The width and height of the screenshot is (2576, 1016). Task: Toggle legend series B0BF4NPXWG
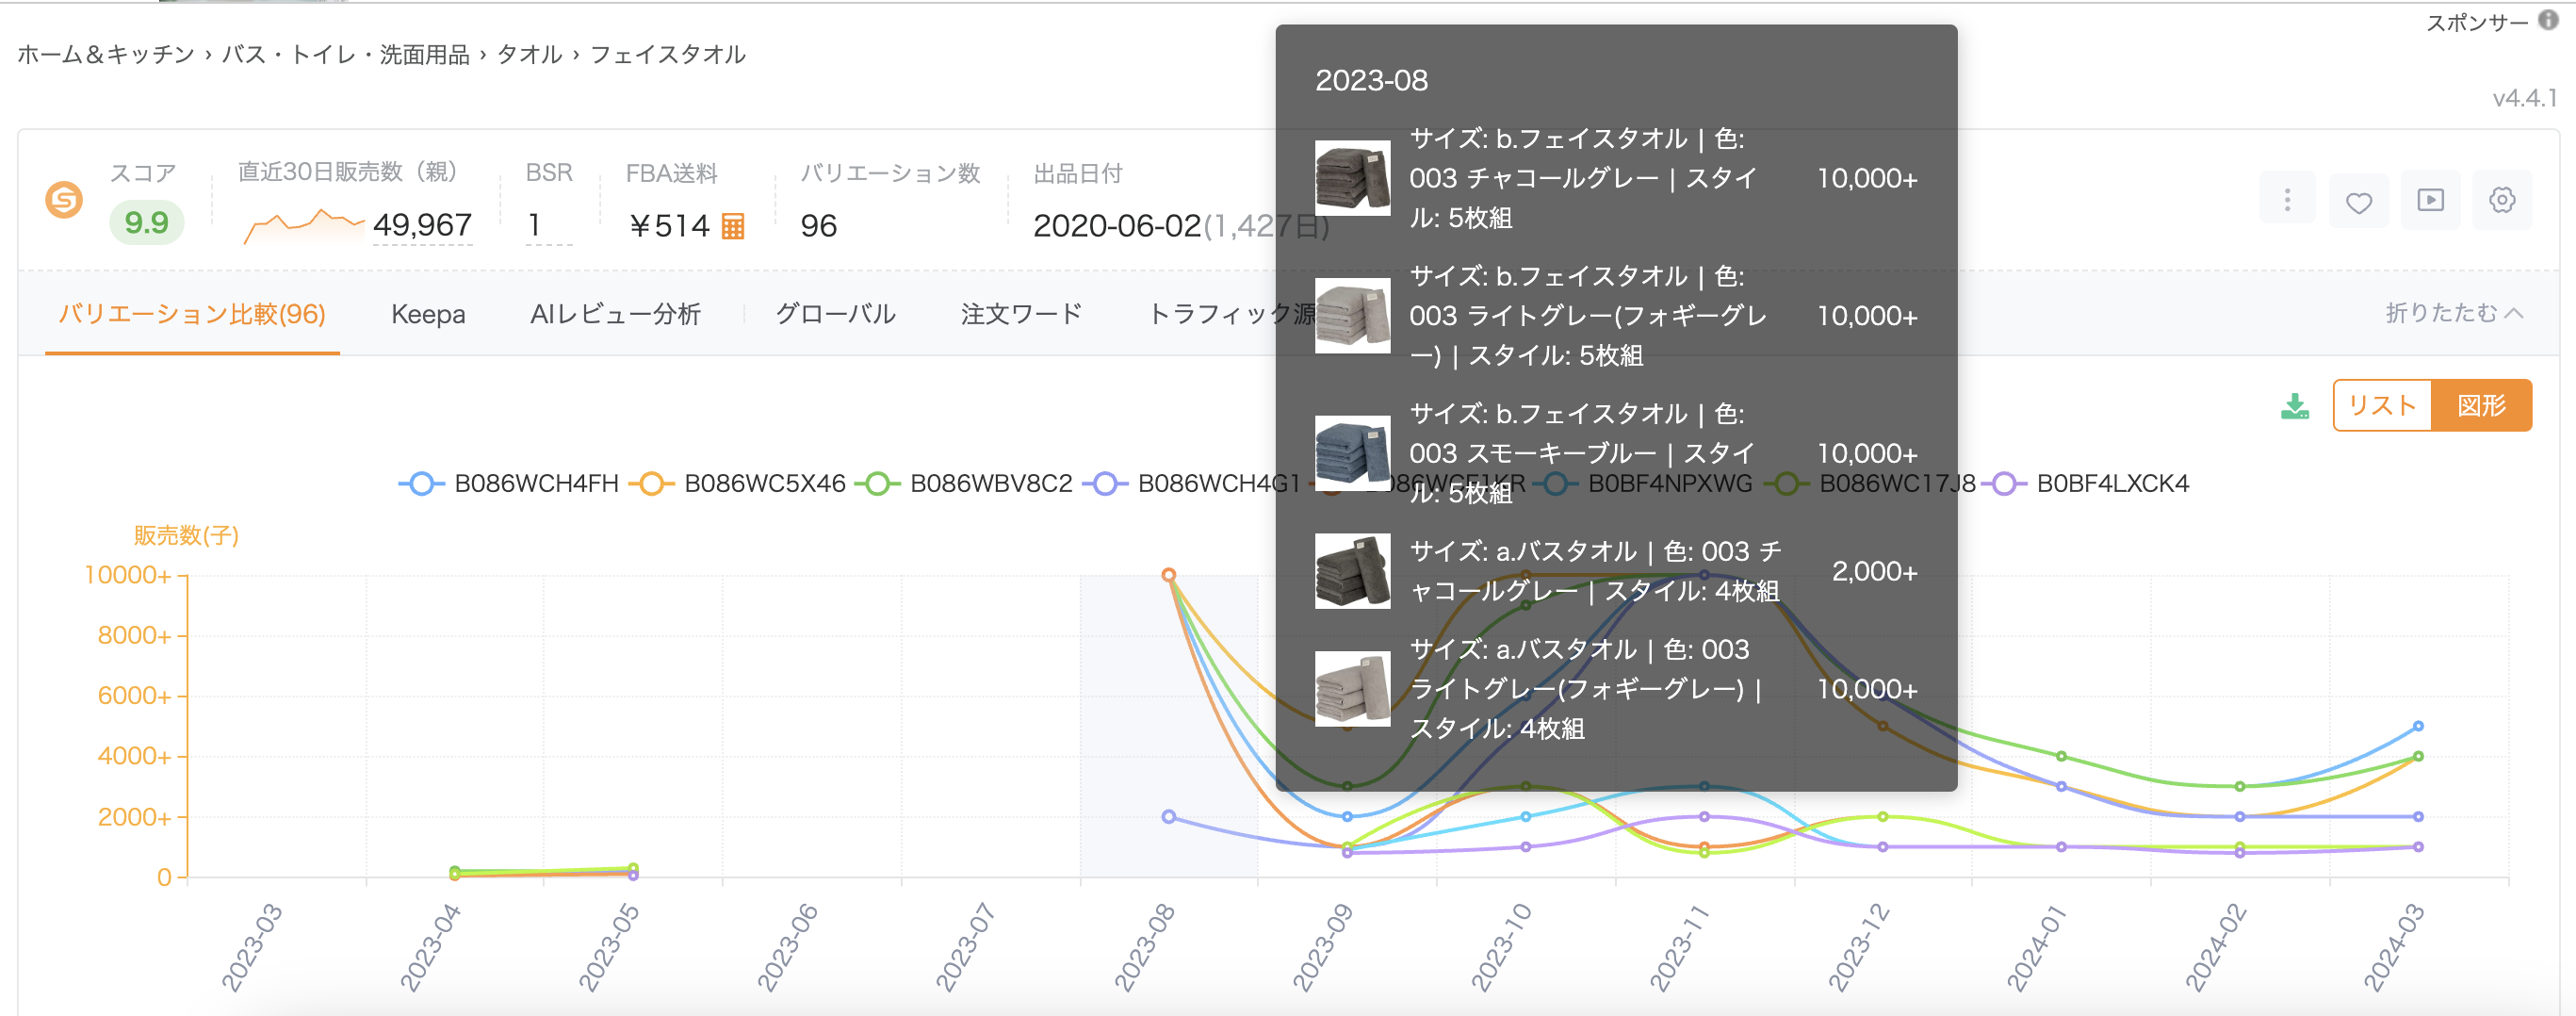[1644, 484]
